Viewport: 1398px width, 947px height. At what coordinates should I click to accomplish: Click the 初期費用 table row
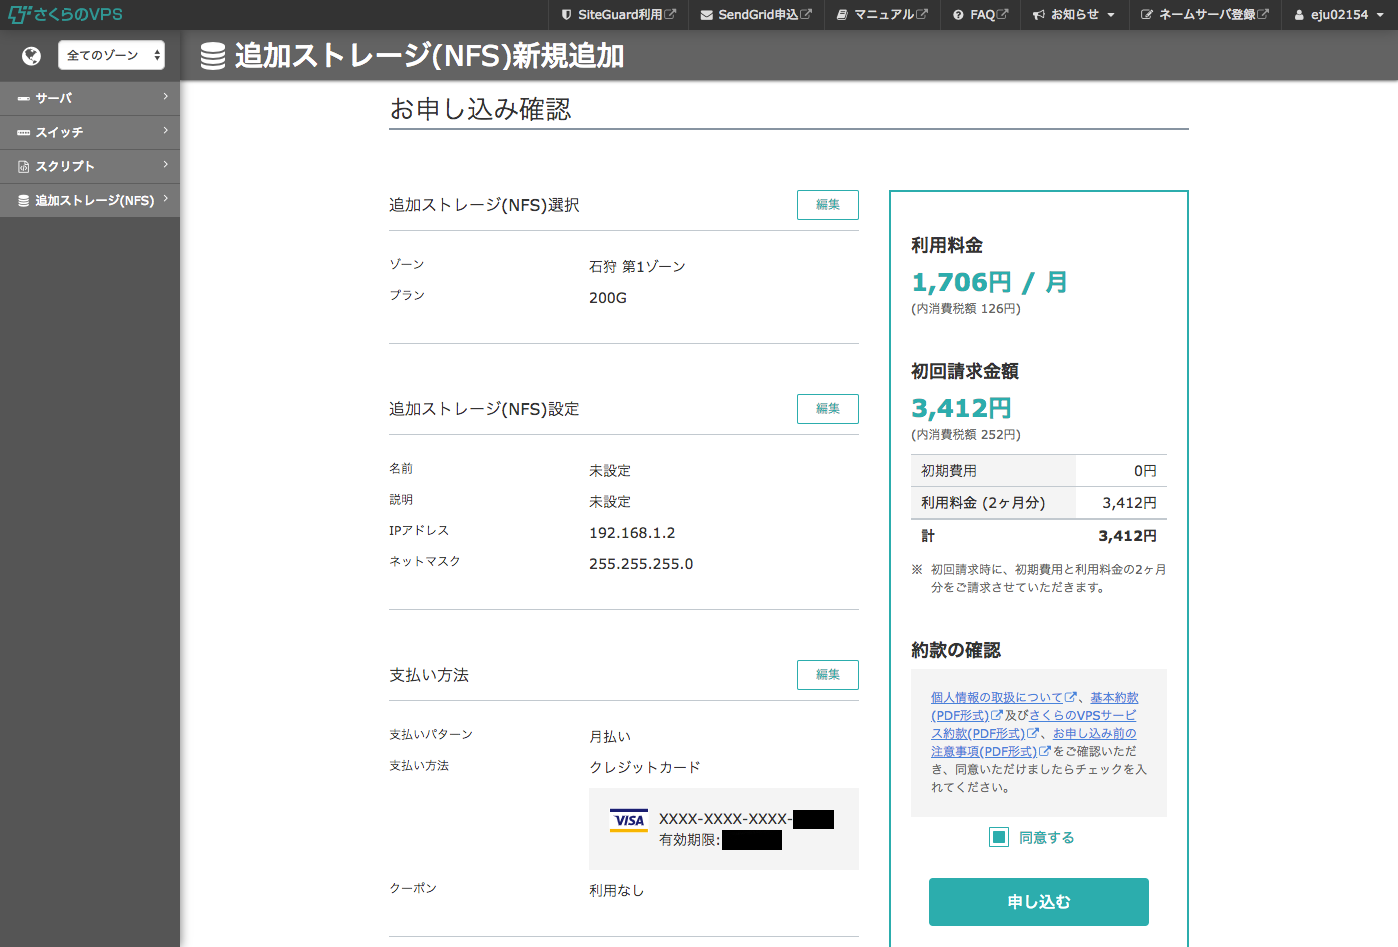click(1039, 471)
